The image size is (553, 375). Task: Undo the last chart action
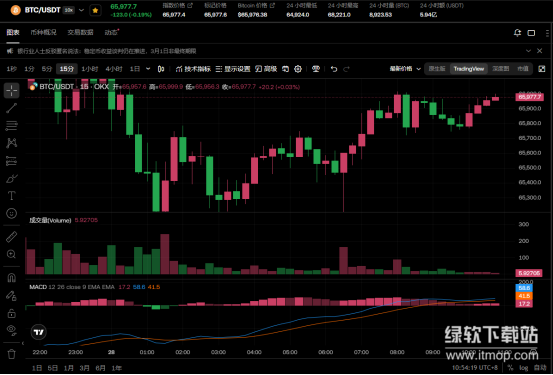pyautogui.click(x=334, y=69)
